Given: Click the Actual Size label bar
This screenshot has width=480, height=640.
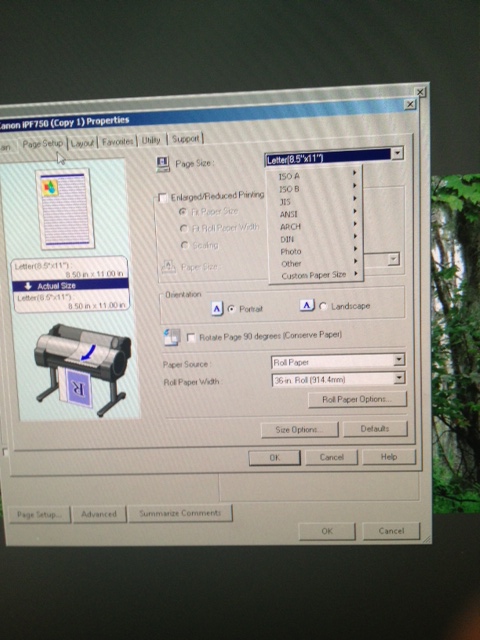Looking at the screenshot, I should click(70, 286).
